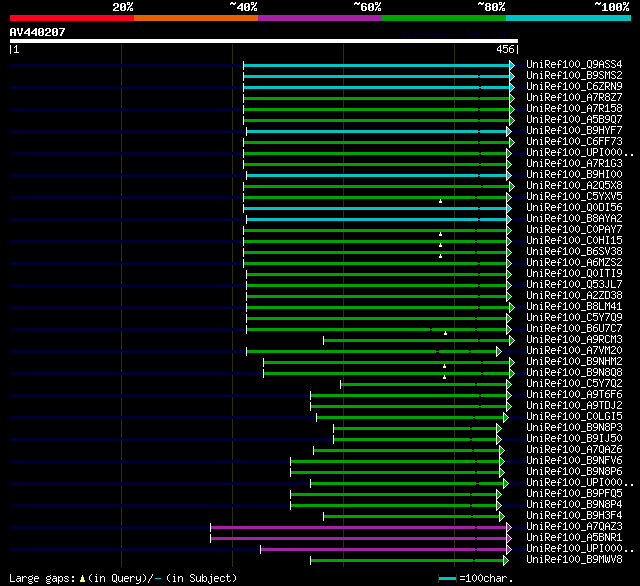Screen dimensions: 640x586
Task: Click the UniRef100_C0HI15 label
Action: [574, 241]
